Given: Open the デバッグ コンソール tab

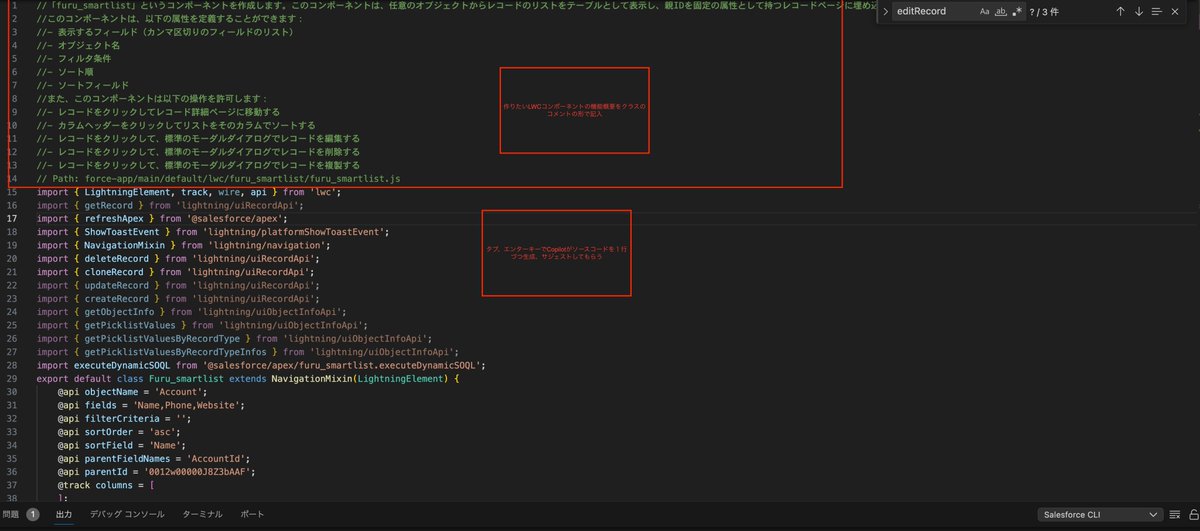Looking at the screenshot, I should pos(127,514).
